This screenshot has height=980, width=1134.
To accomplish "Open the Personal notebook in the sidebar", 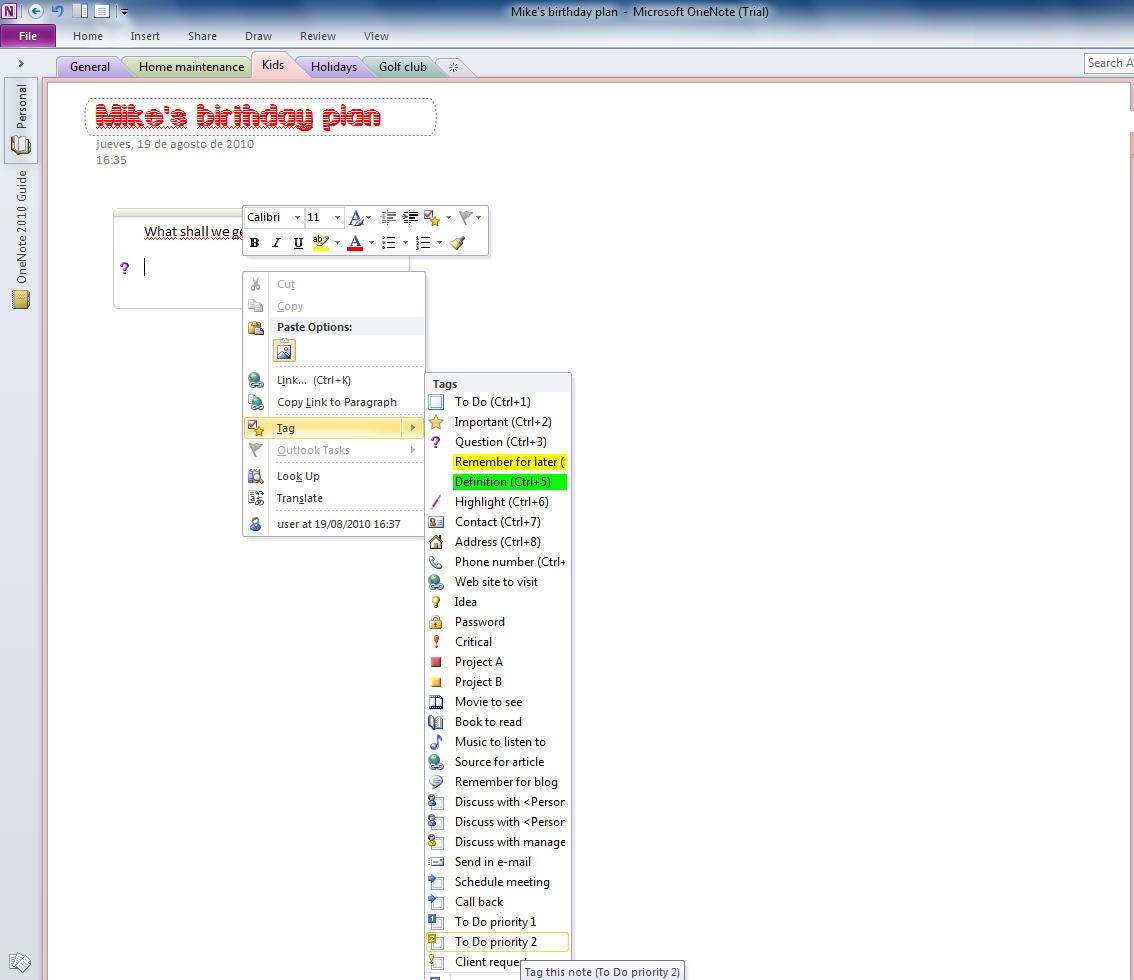I will coord(21,119).
